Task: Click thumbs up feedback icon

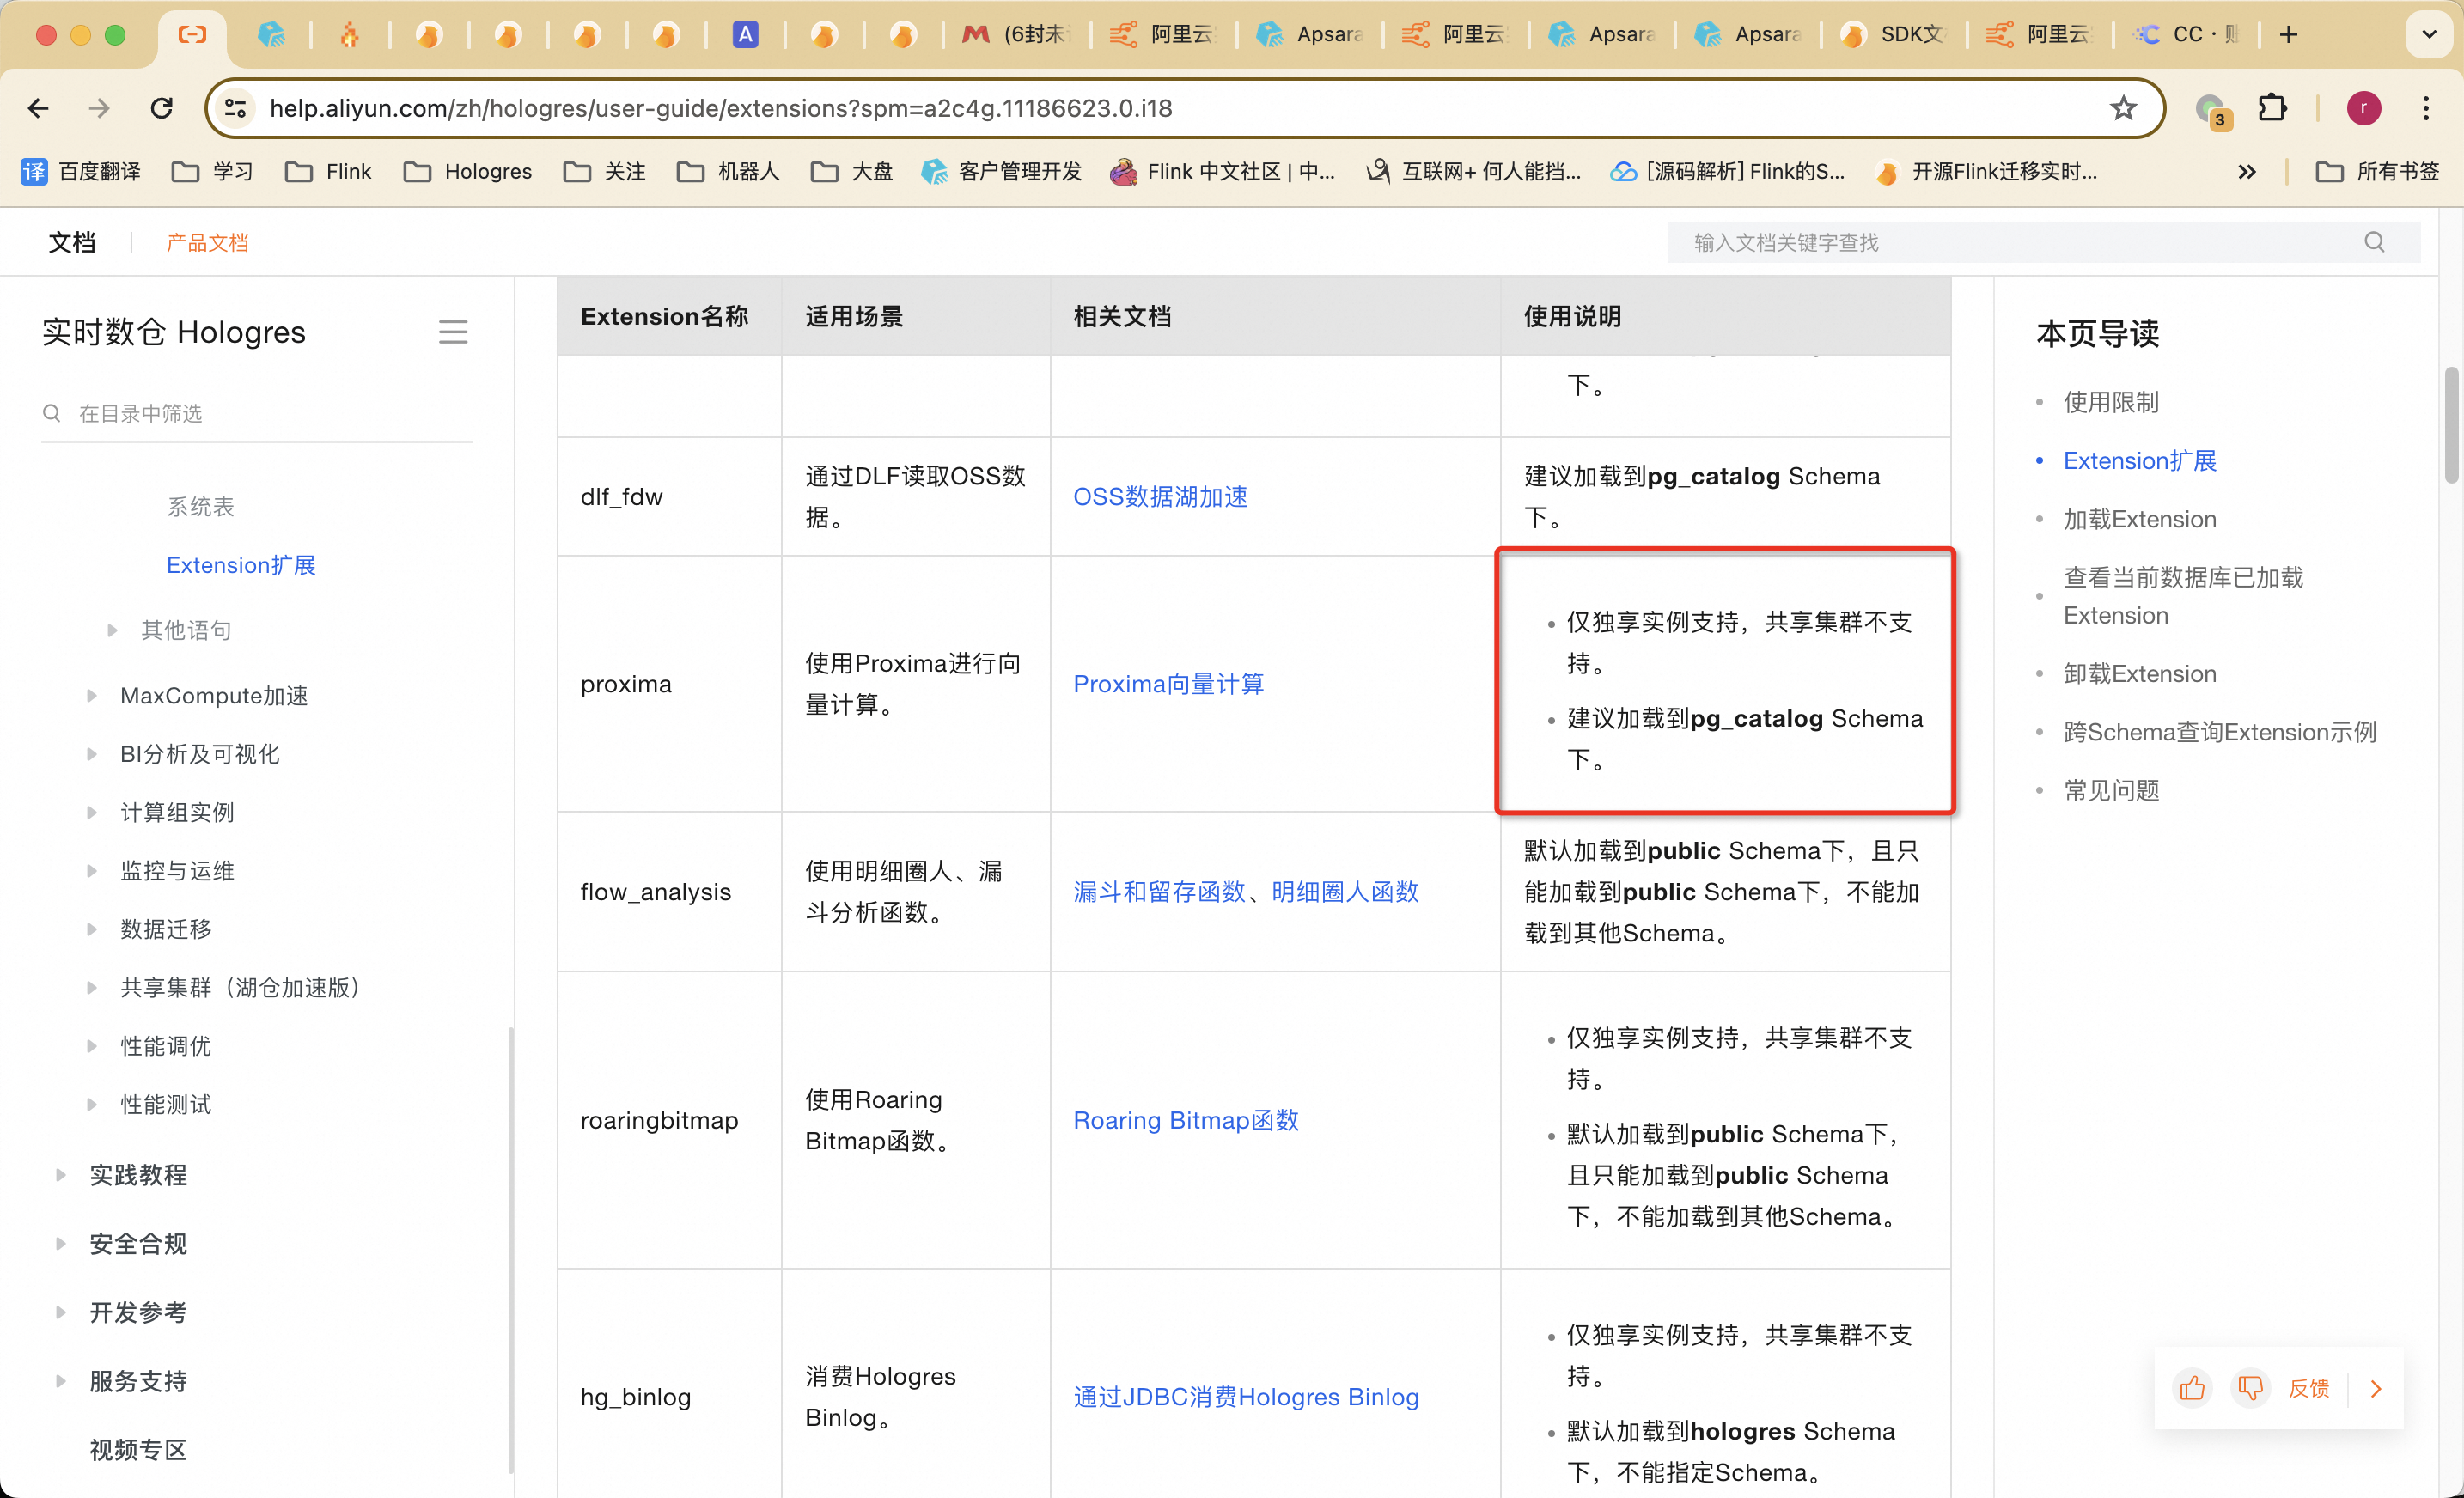Action: [x=2192, y=1388]
